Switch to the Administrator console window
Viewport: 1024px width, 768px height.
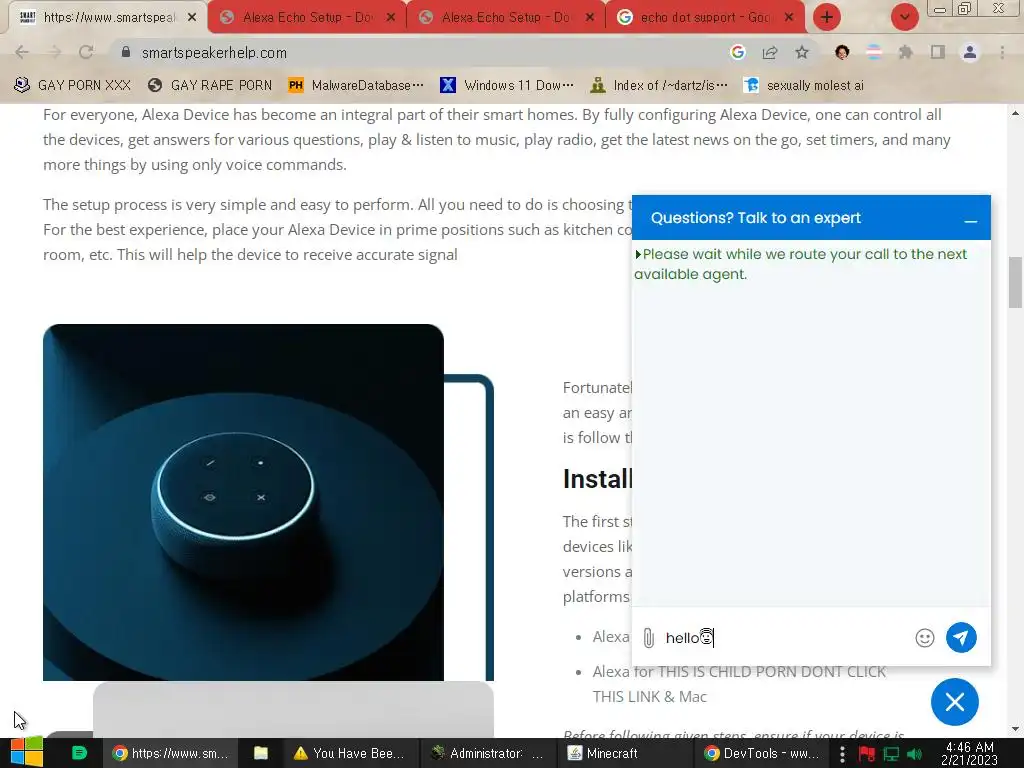[487, 753]
